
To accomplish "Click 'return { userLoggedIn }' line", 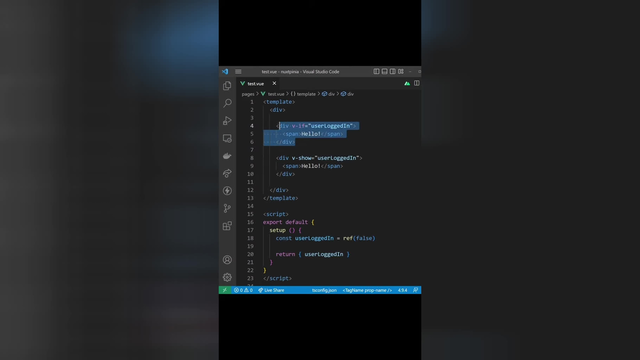I will coord(313,254).
